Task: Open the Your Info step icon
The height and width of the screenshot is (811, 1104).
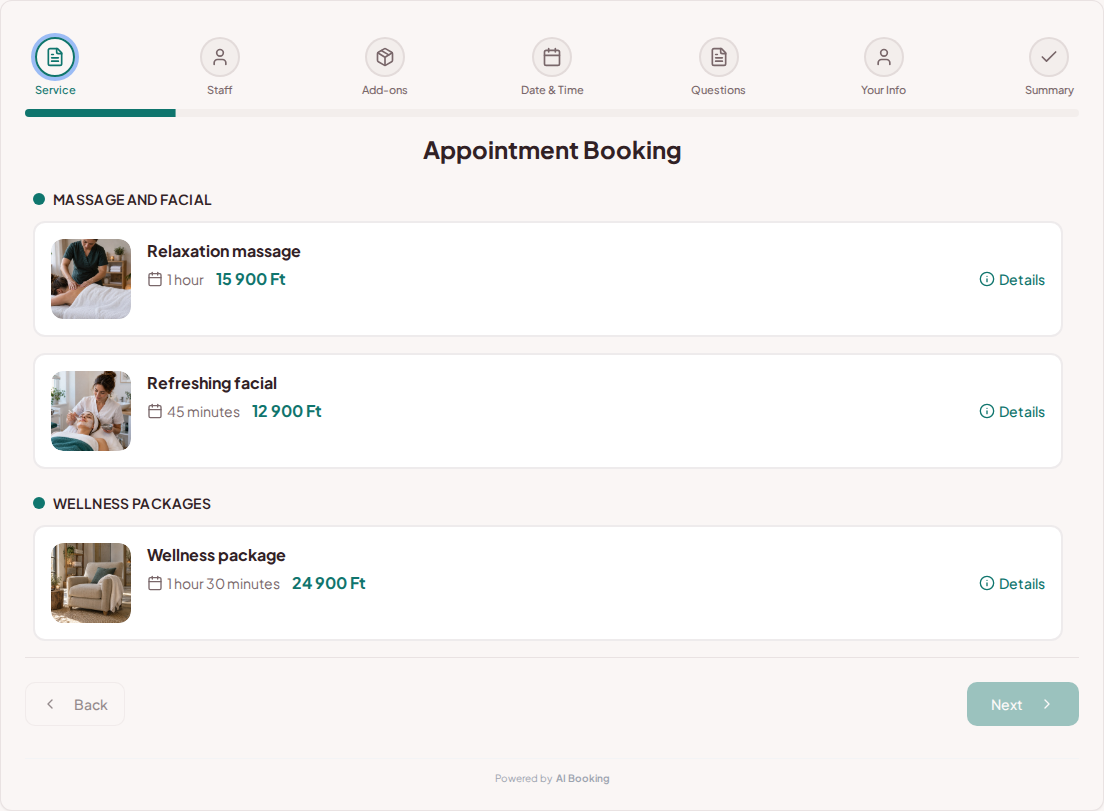Action: pyautogui.click(x=884, y=57)
